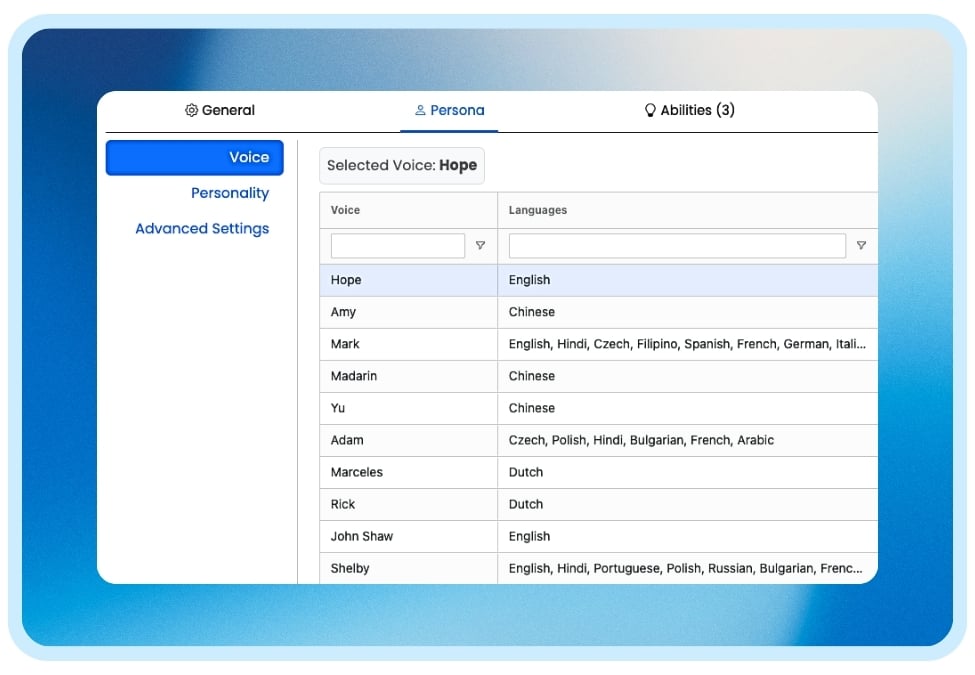
Task: Go to Advanced Settings
Action: tap(202, 229)
